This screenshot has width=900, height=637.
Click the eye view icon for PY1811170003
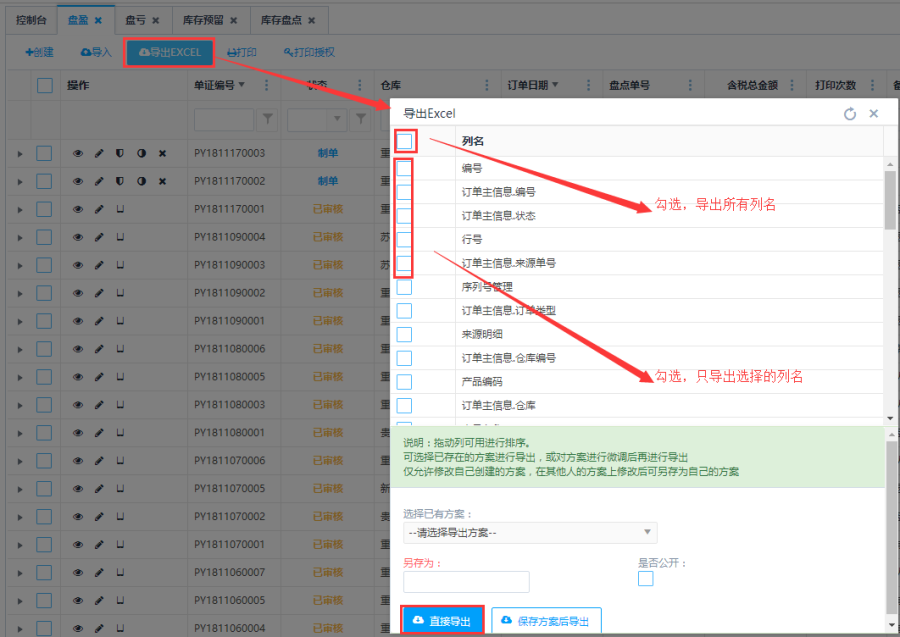click(78, 153)
